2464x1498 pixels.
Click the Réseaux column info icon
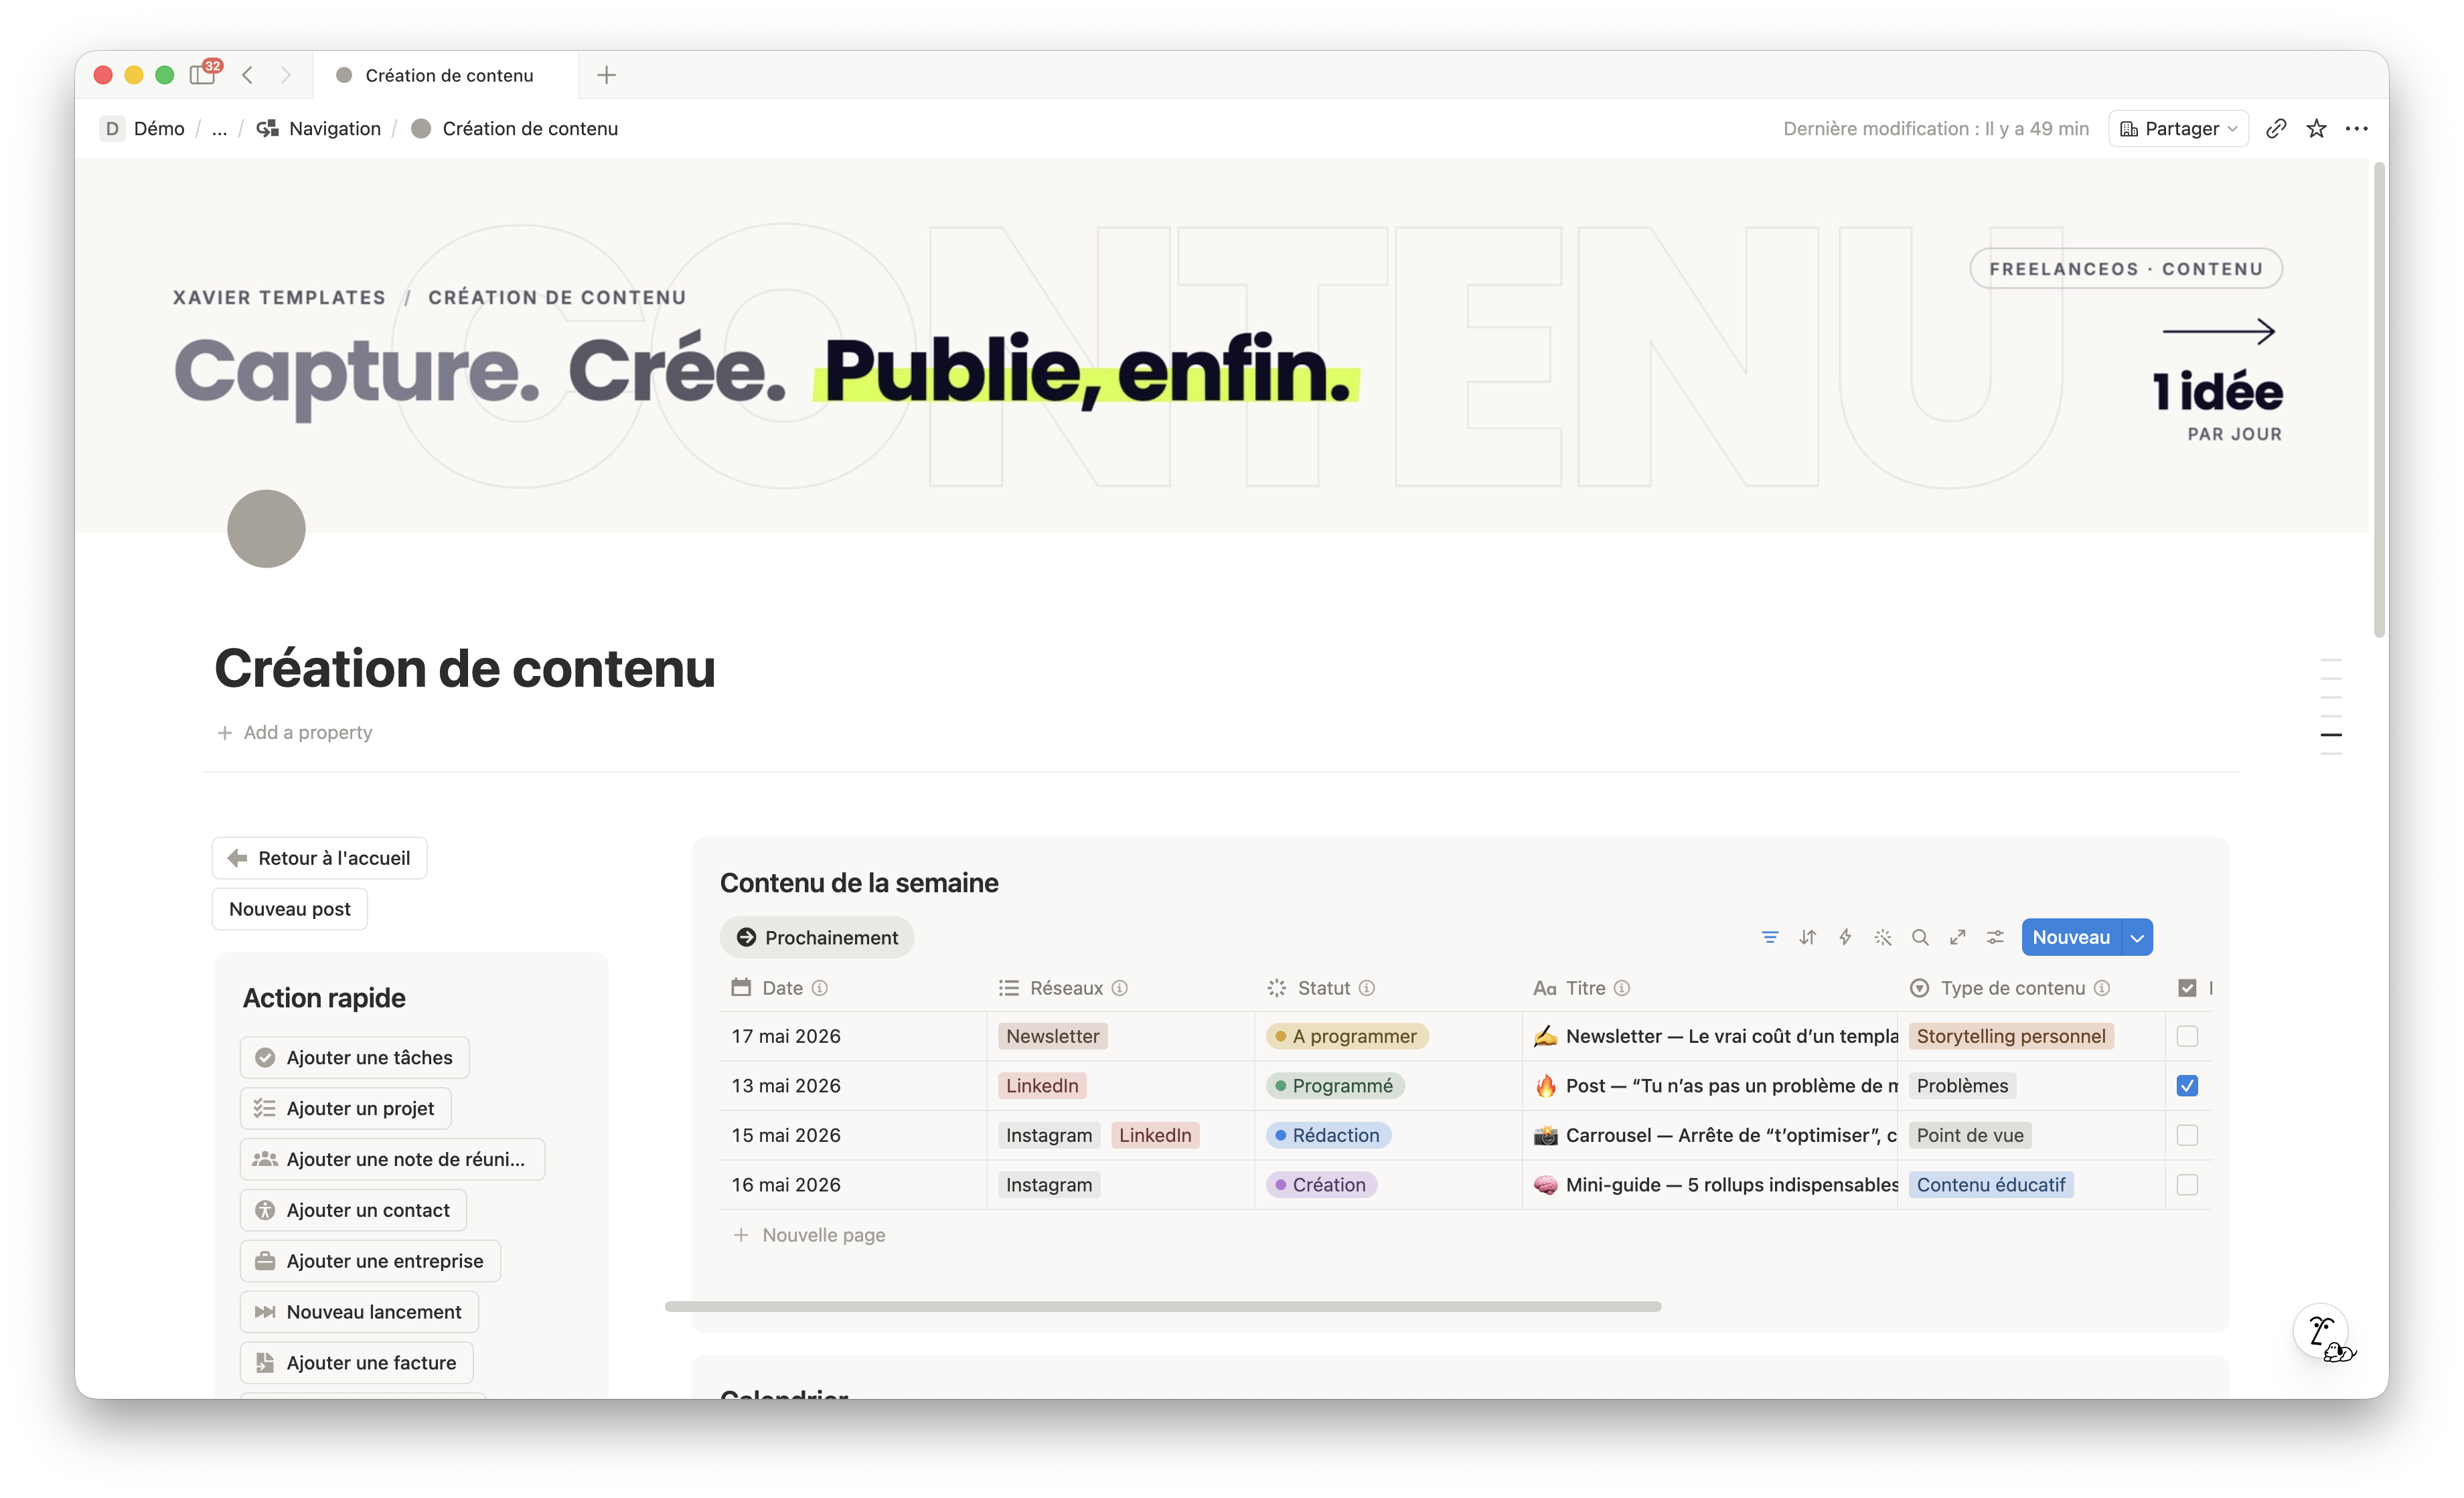[x=1120, y=988]
